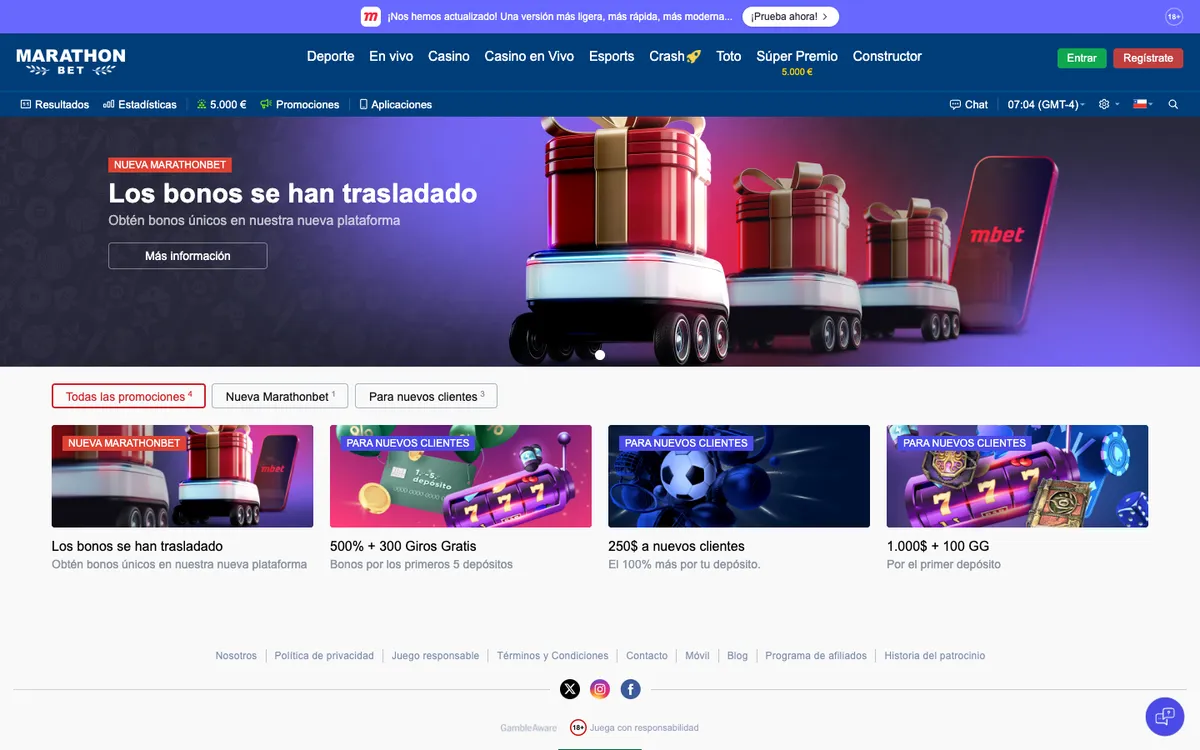Click the red 'm' app icon in banner
The height and width of the screenshot is (750, 1200).
(371, 17)
